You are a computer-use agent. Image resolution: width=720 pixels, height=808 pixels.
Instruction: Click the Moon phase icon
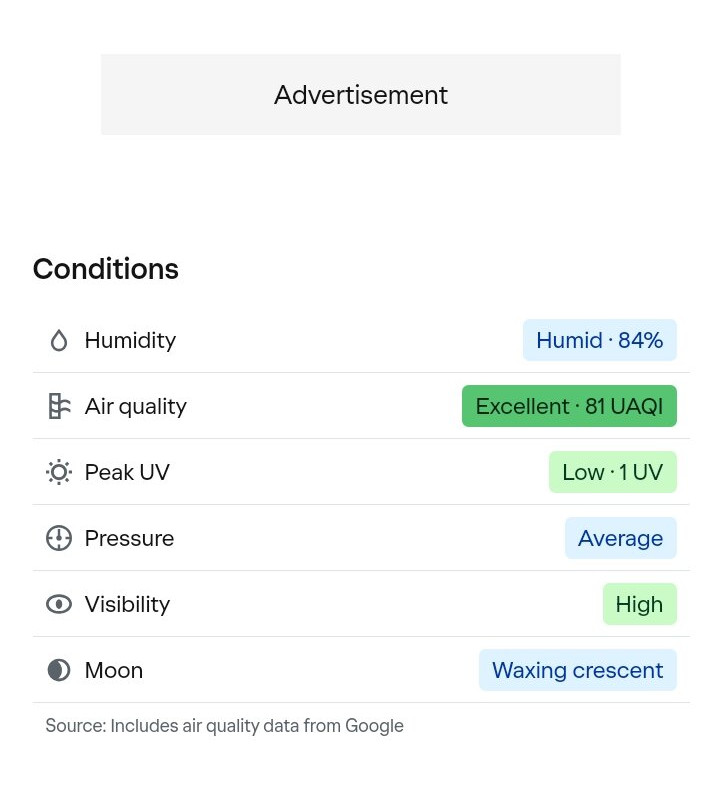tap(59, 670)
